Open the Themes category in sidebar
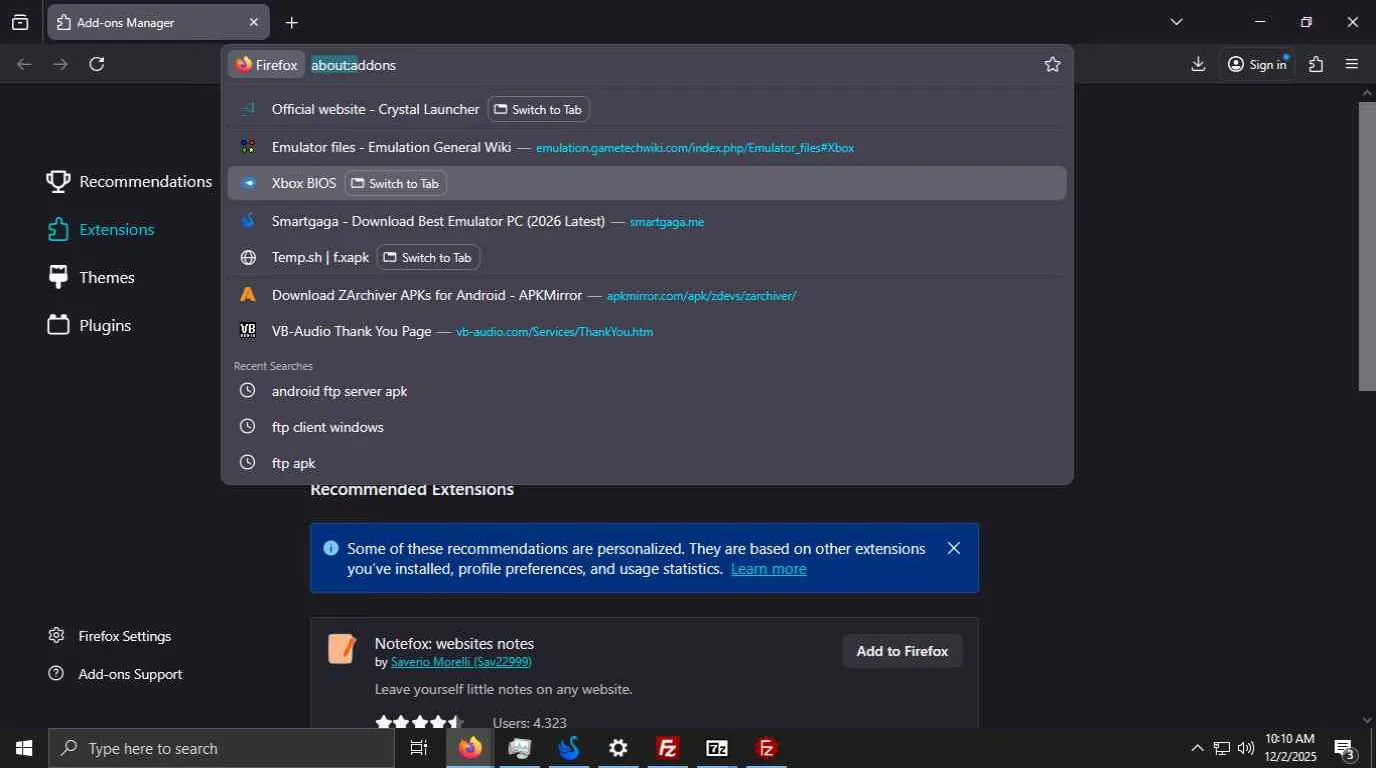This screenshot has height=768, width=1376. (x=91, y=277)
